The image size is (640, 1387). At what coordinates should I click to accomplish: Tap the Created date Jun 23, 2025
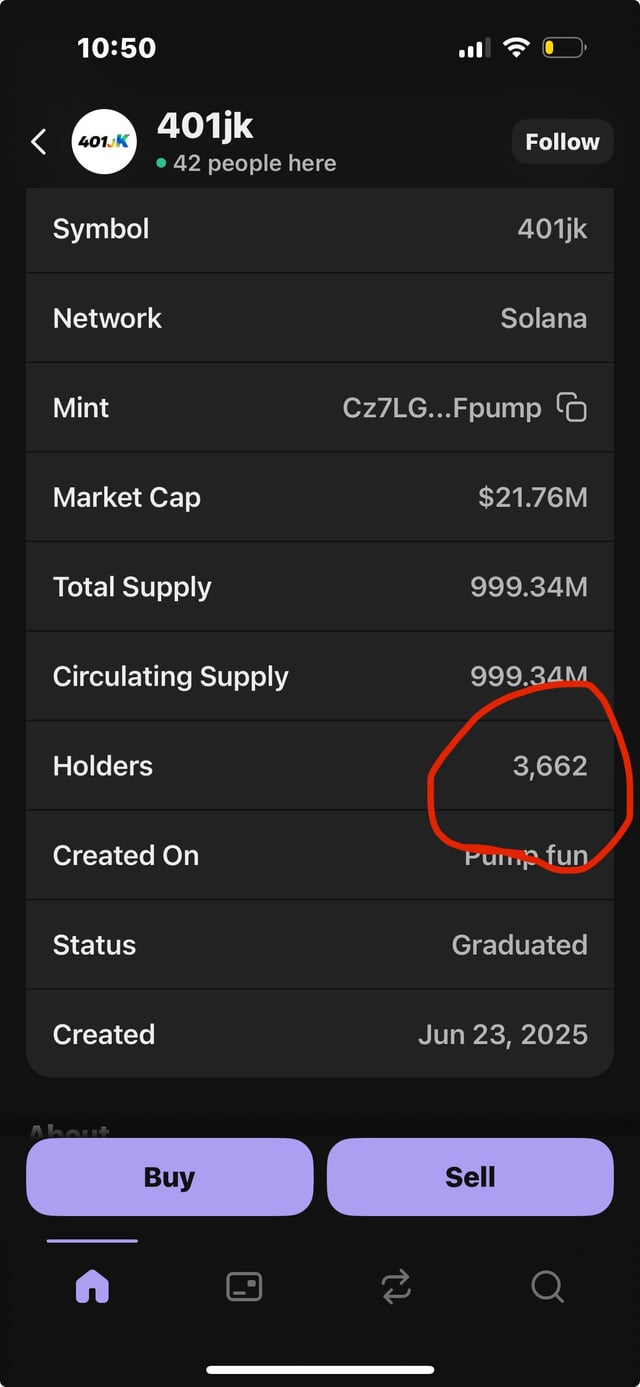502,1034
